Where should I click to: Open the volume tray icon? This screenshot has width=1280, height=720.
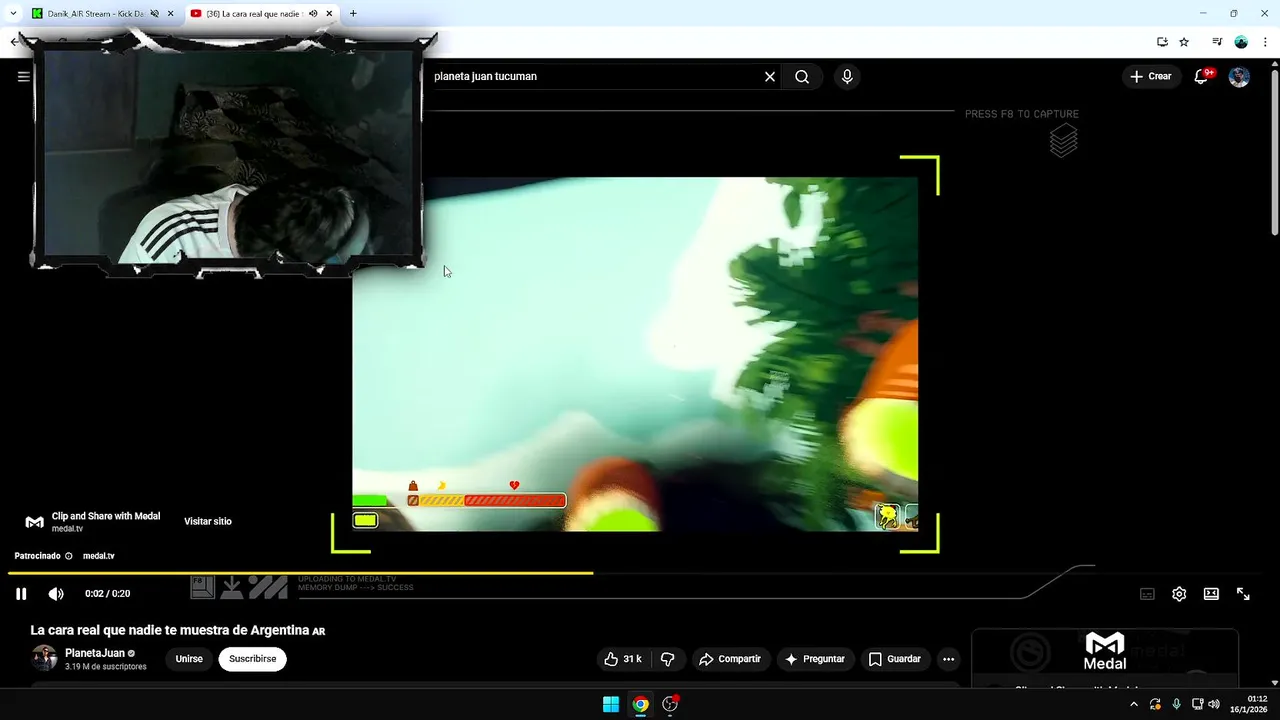(1214, 704)
